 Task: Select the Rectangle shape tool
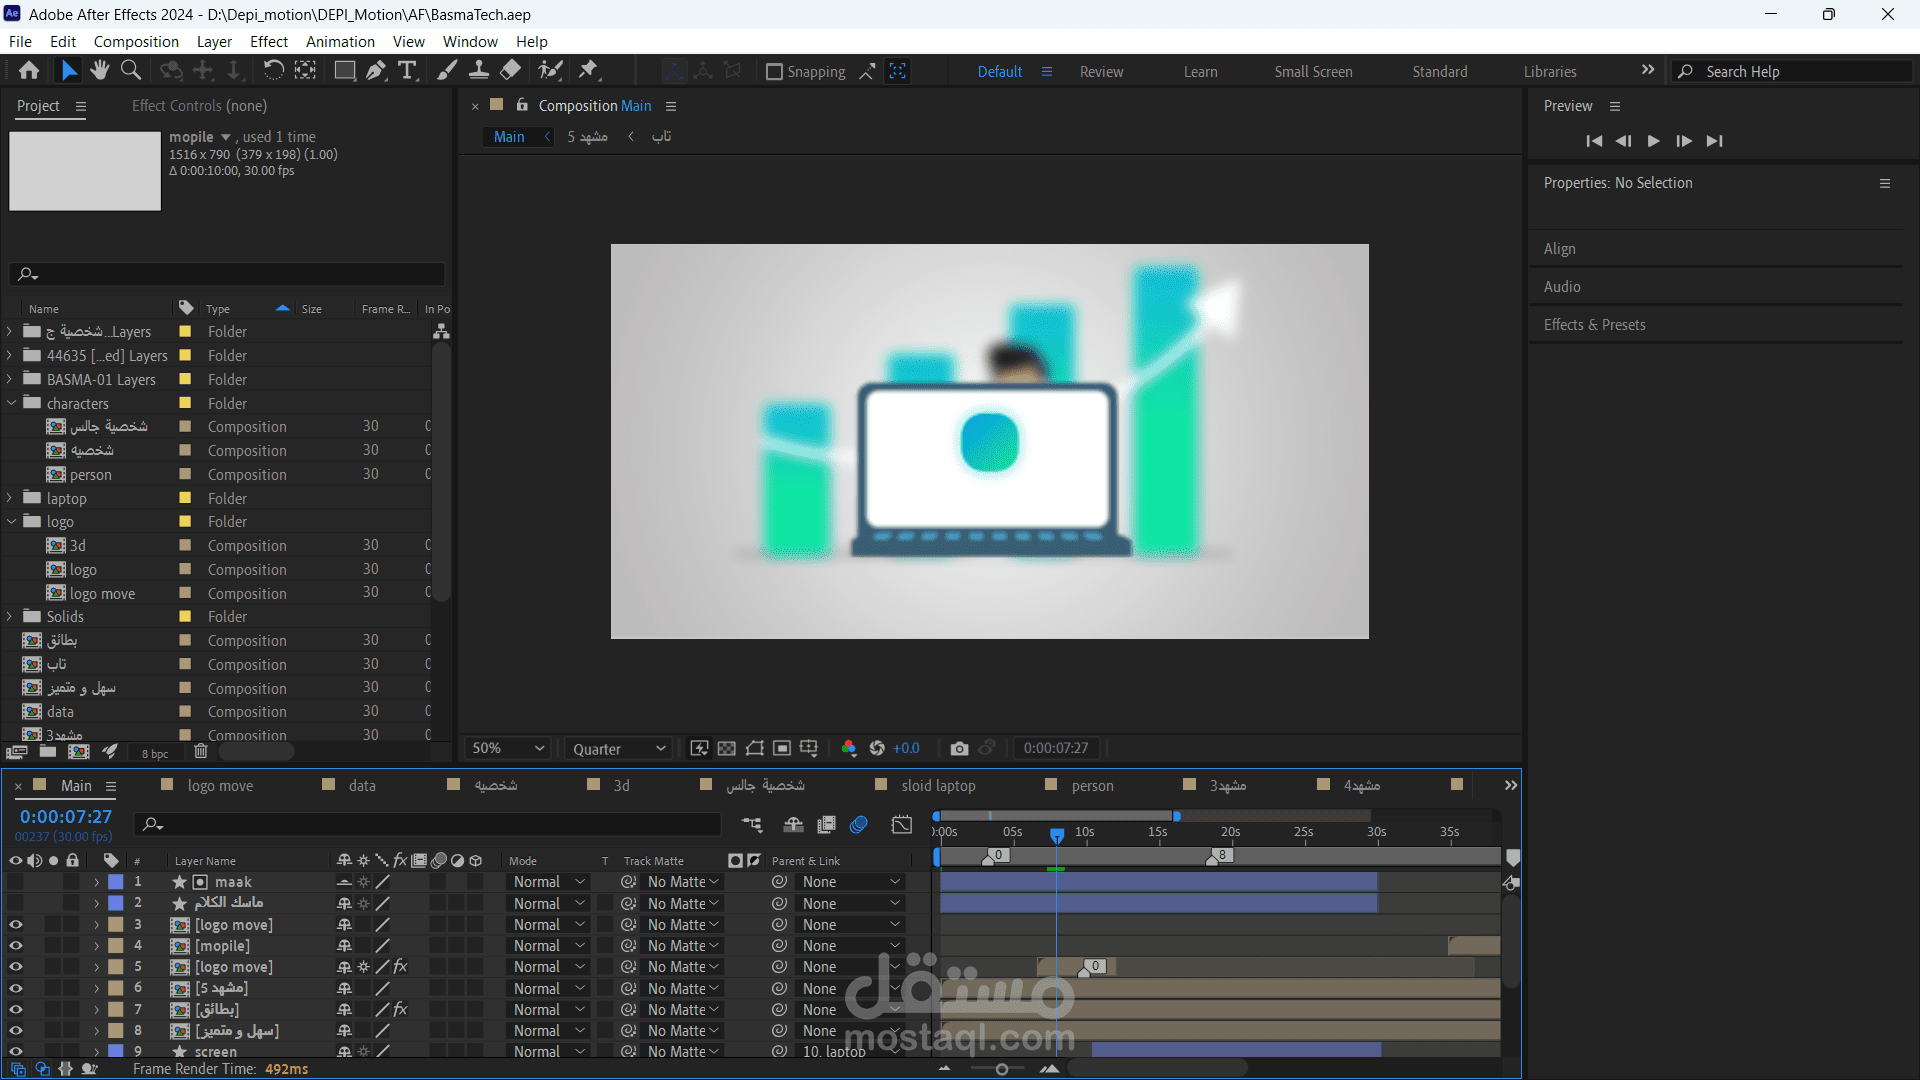tap(344, 70)
